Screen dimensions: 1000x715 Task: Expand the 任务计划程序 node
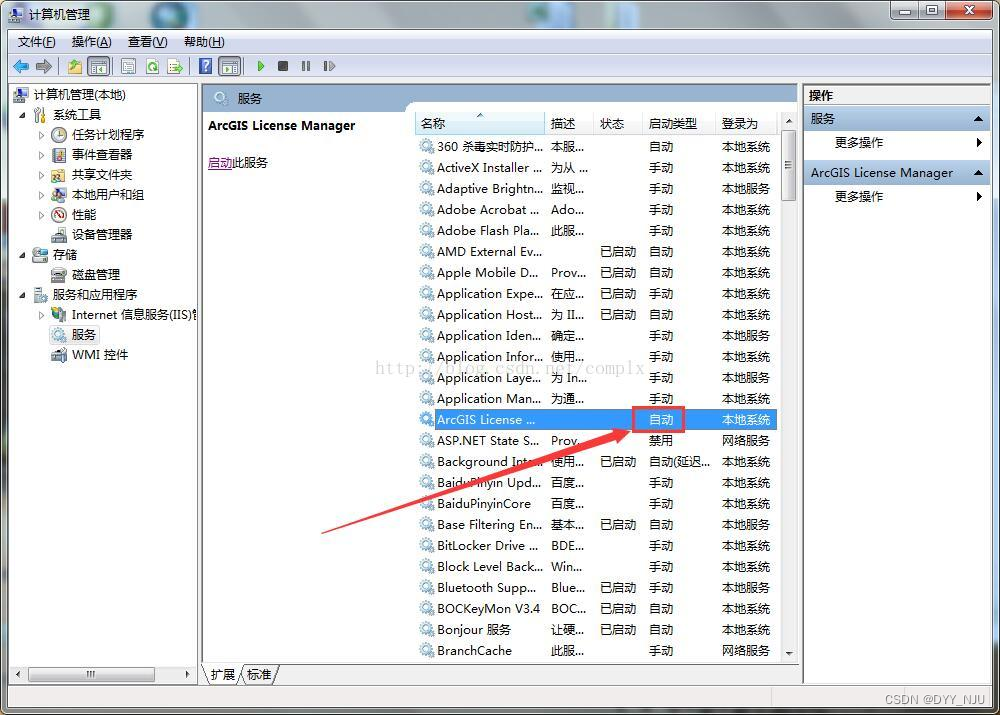click(x=40, y=134)
